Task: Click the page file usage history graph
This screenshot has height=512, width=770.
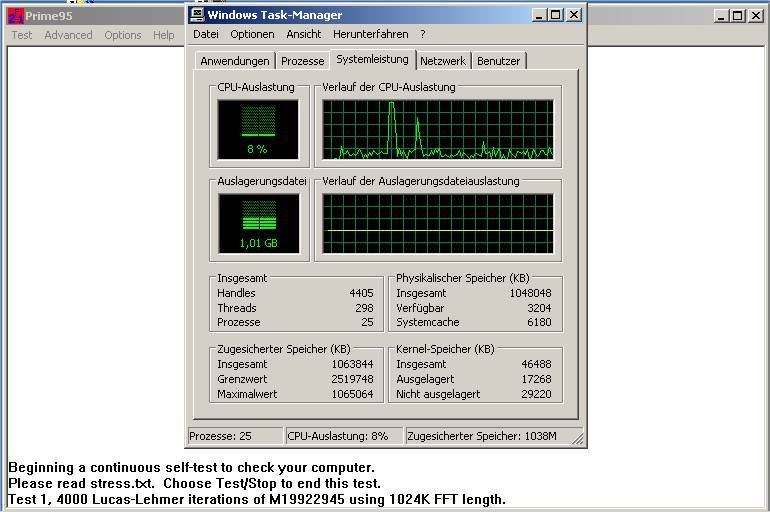Action: tap(438, 223)
